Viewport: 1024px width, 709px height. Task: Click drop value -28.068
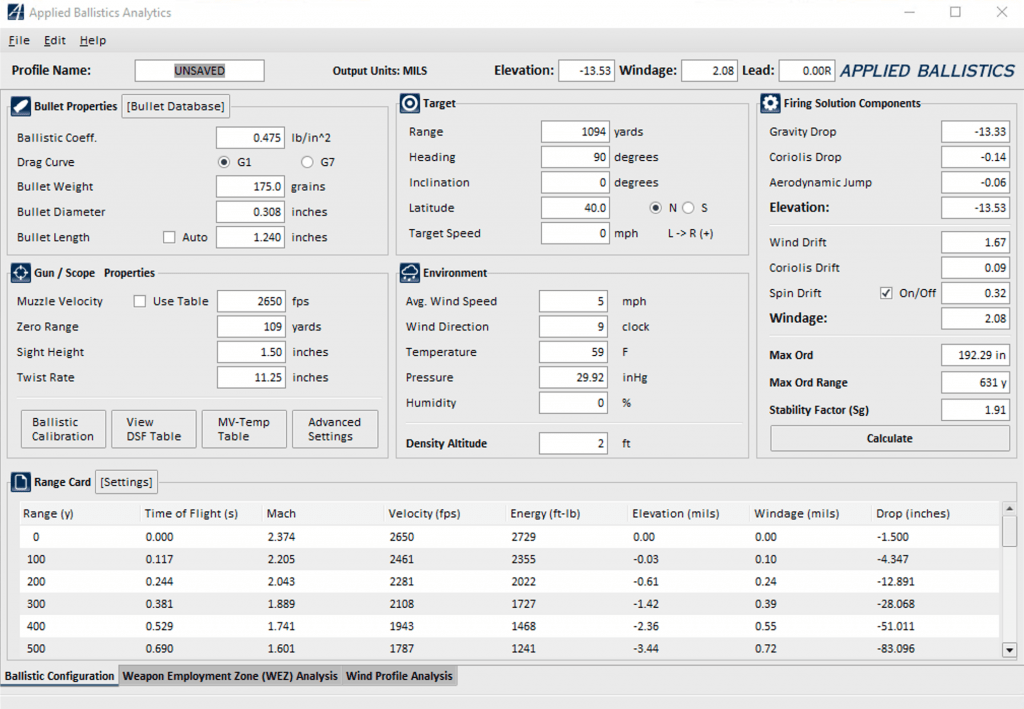click(895, 604)
